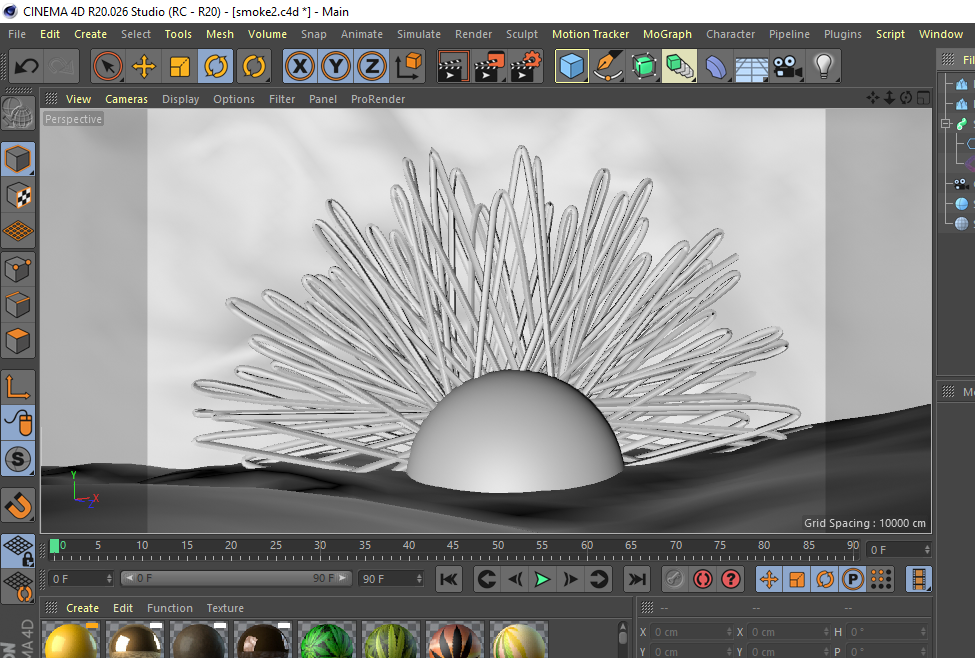Toggle the Tweak mouse mode icon
Viewport: 975px width, 658px height.
tap(18, 423)
